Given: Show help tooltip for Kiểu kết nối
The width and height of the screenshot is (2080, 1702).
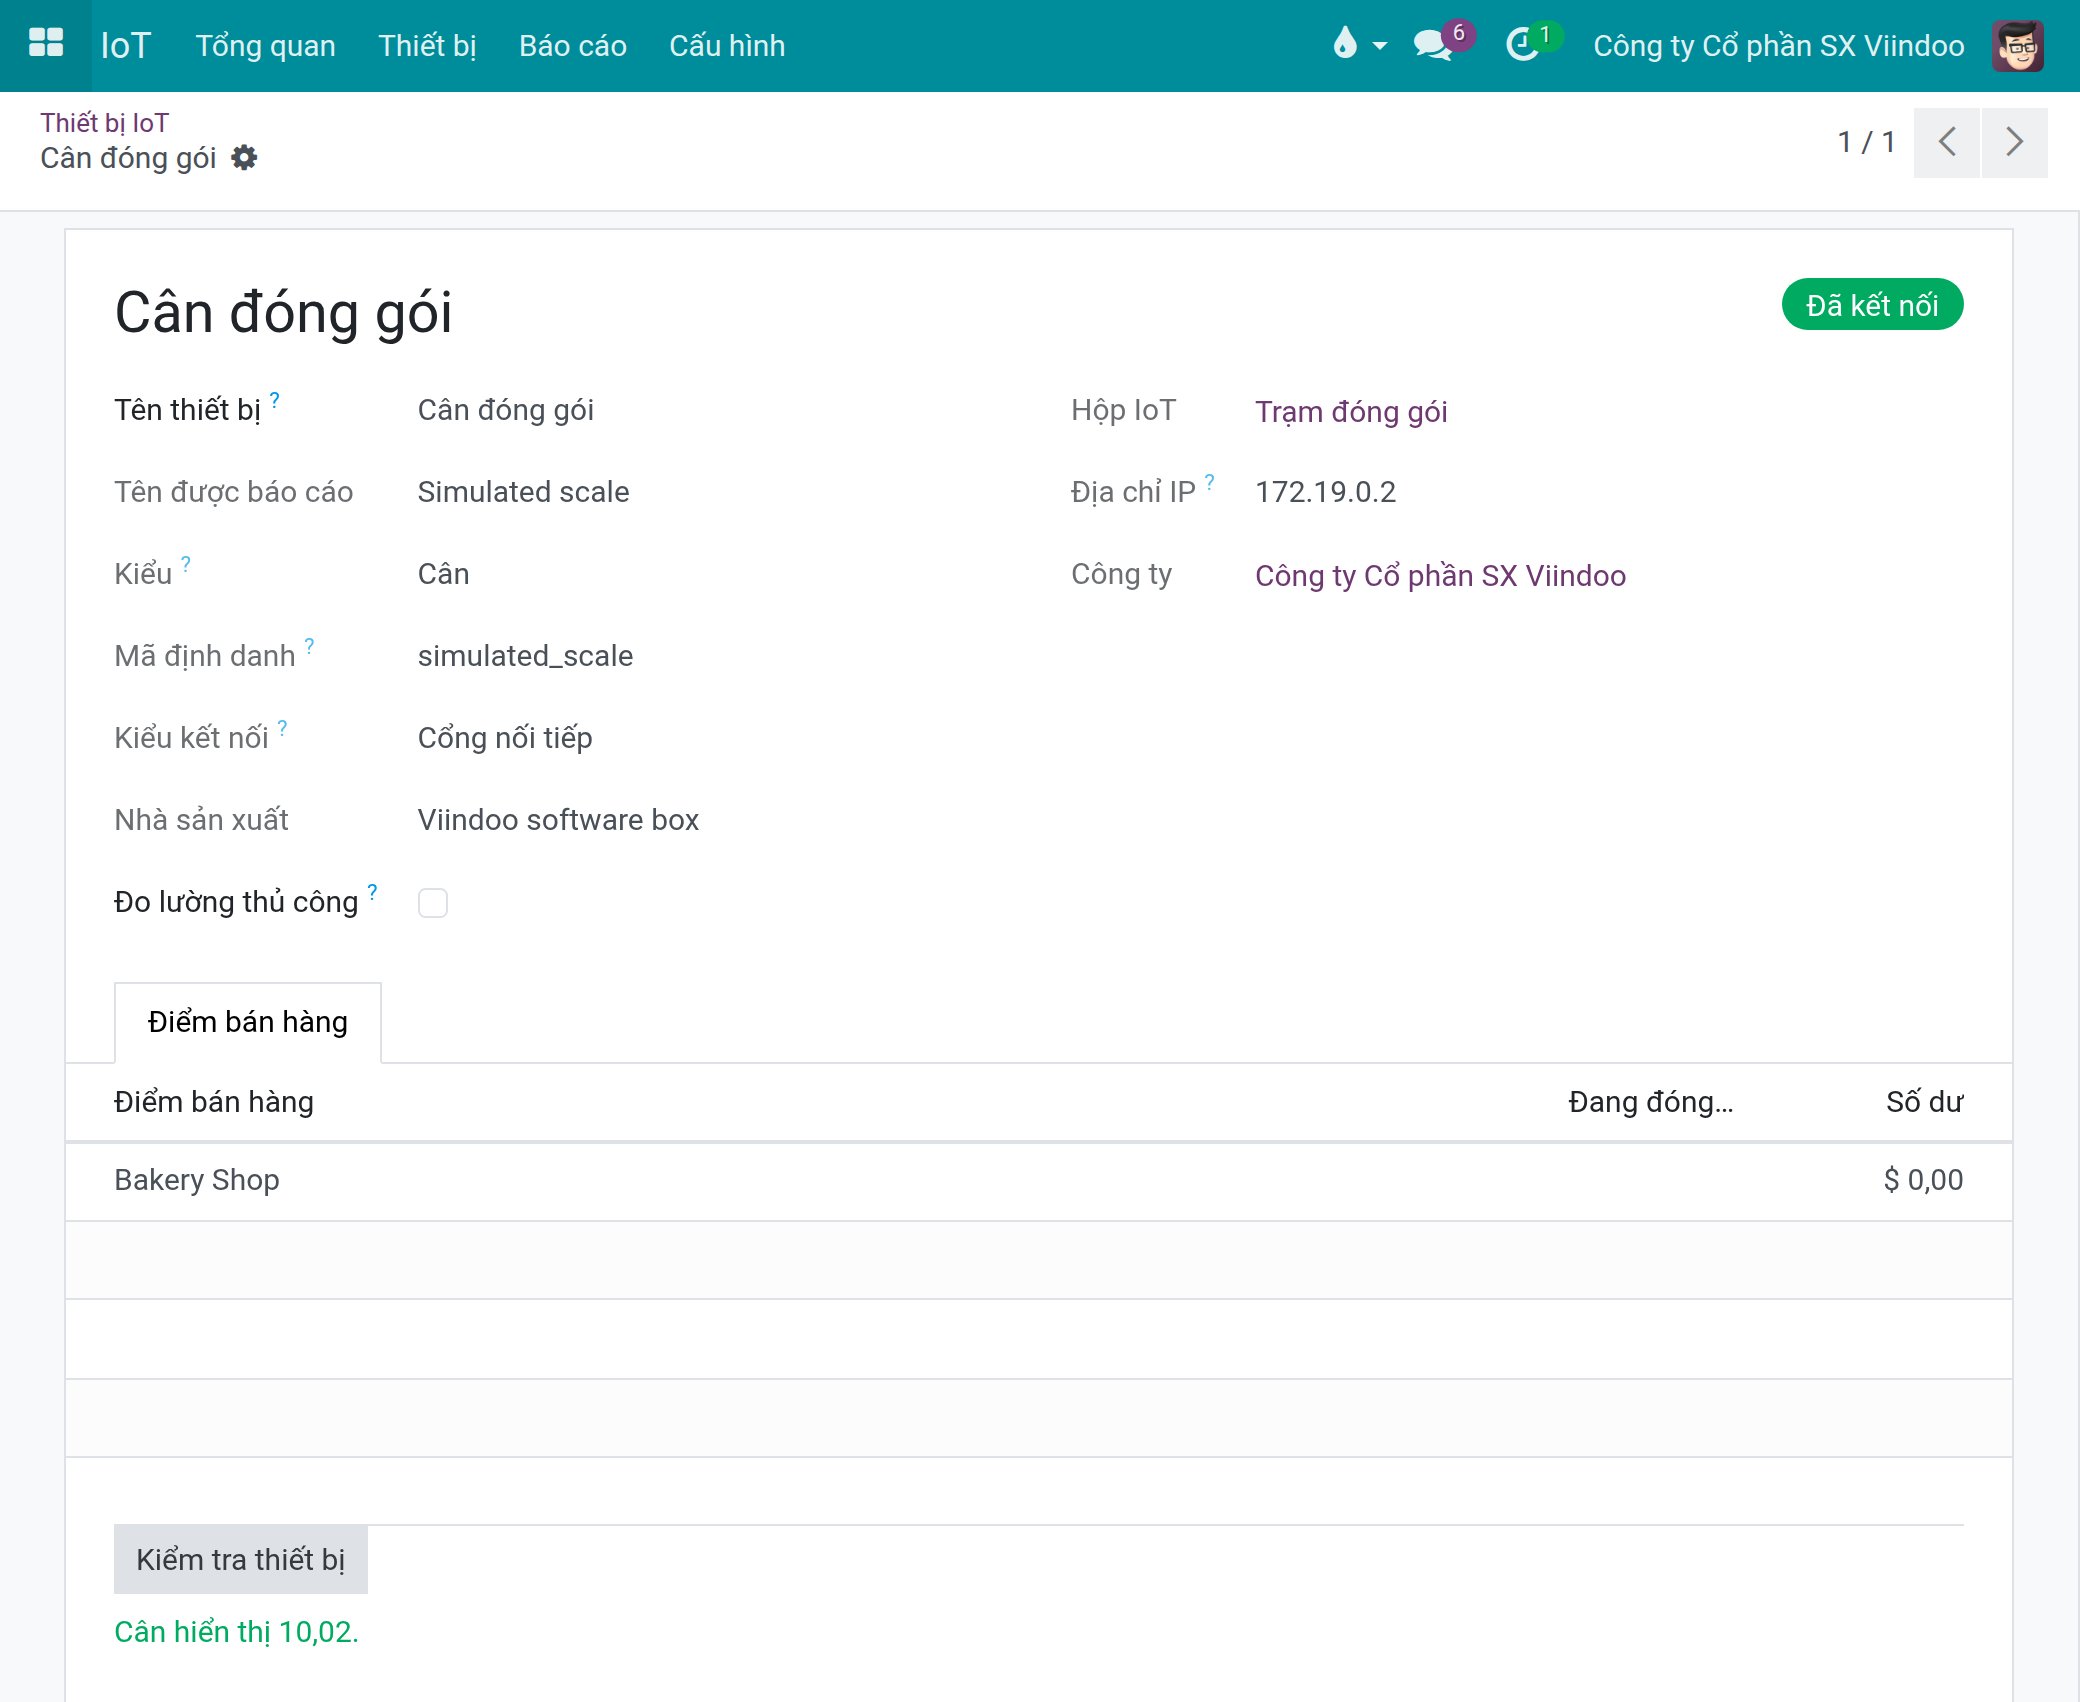Looking at the screenshot, I should [283, 727].
